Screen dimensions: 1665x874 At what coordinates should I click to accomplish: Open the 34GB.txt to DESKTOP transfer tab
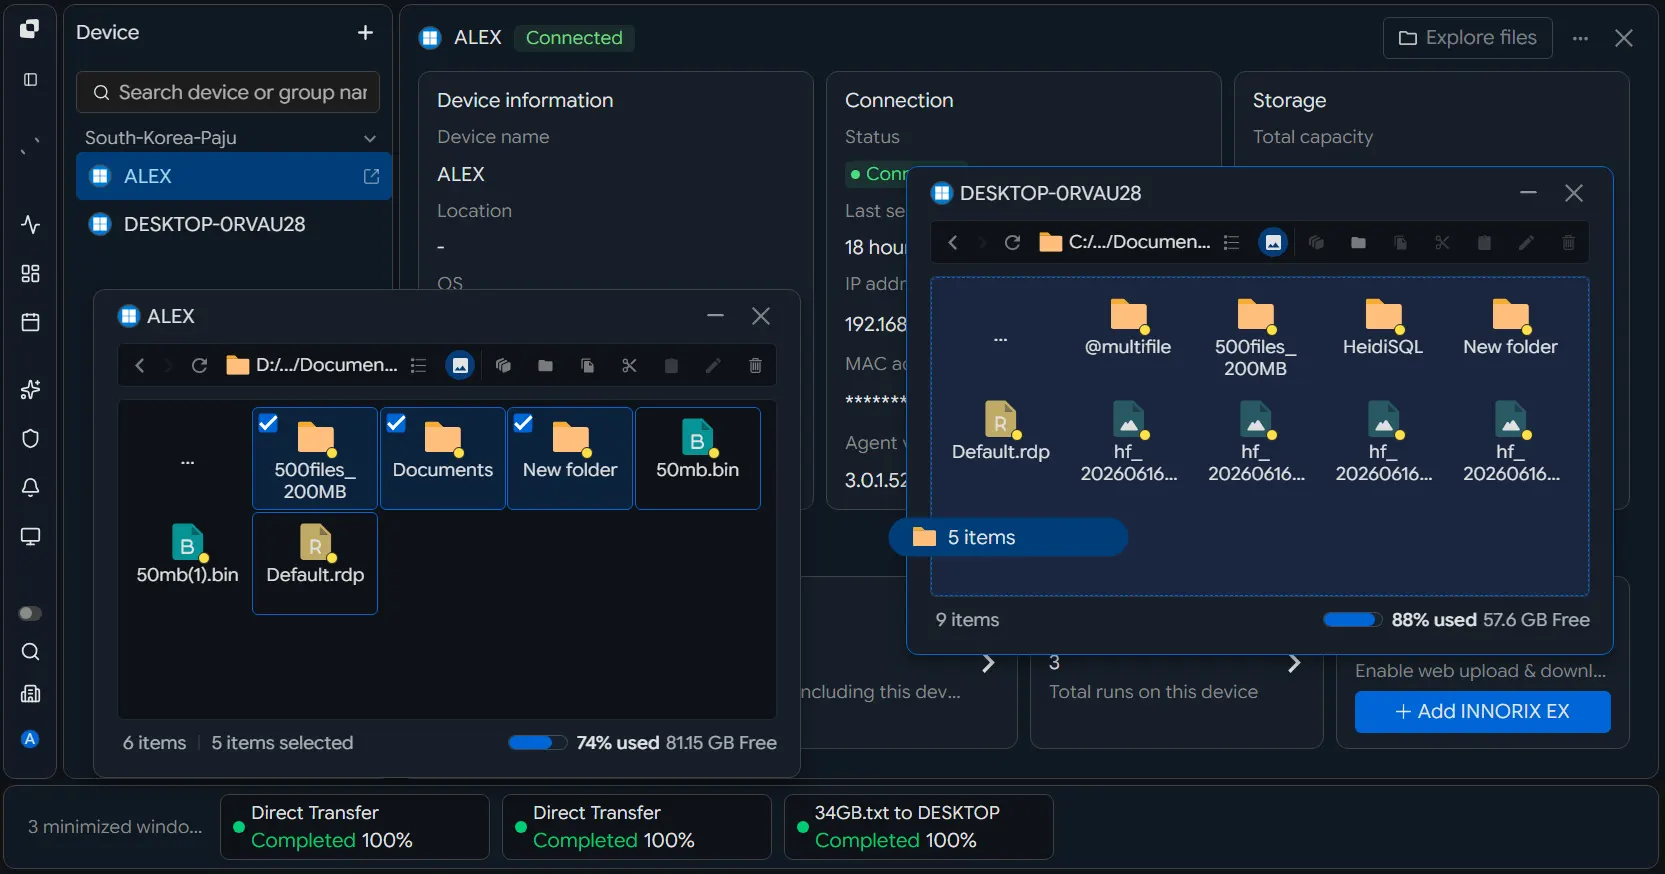click(918, 827)
